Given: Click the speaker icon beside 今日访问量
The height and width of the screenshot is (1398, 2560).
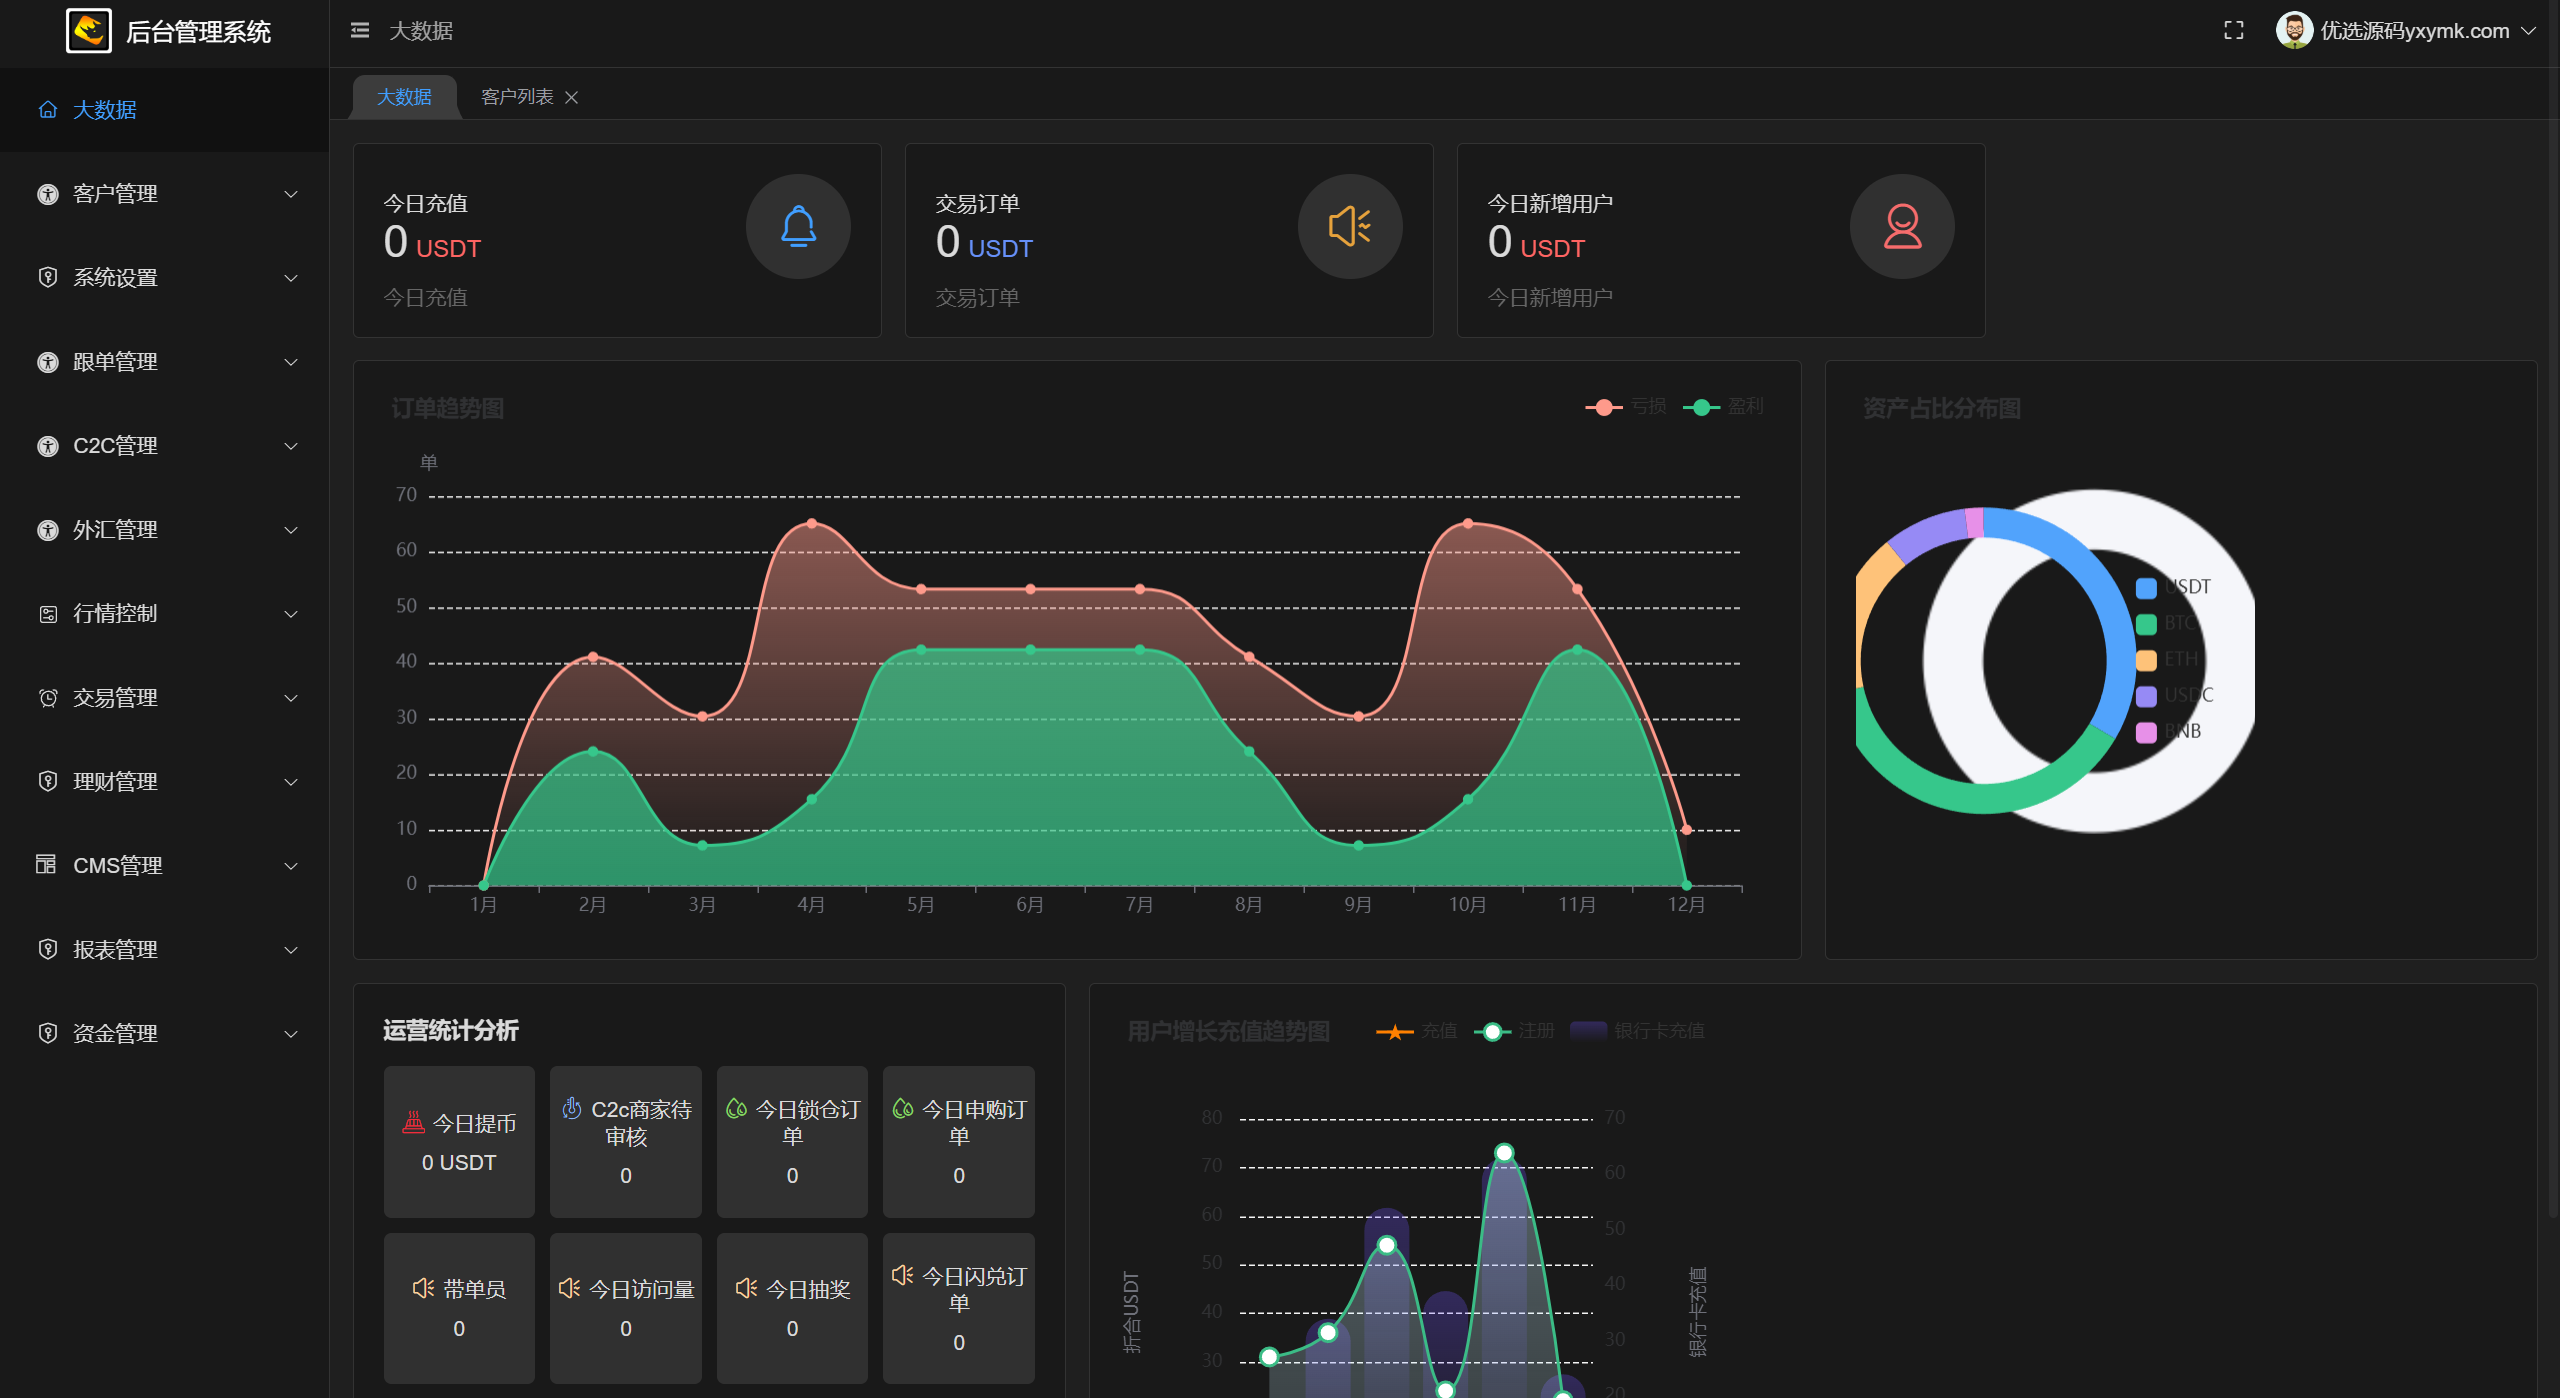Looking at the screenshot, I should [x=569, y=1288].
